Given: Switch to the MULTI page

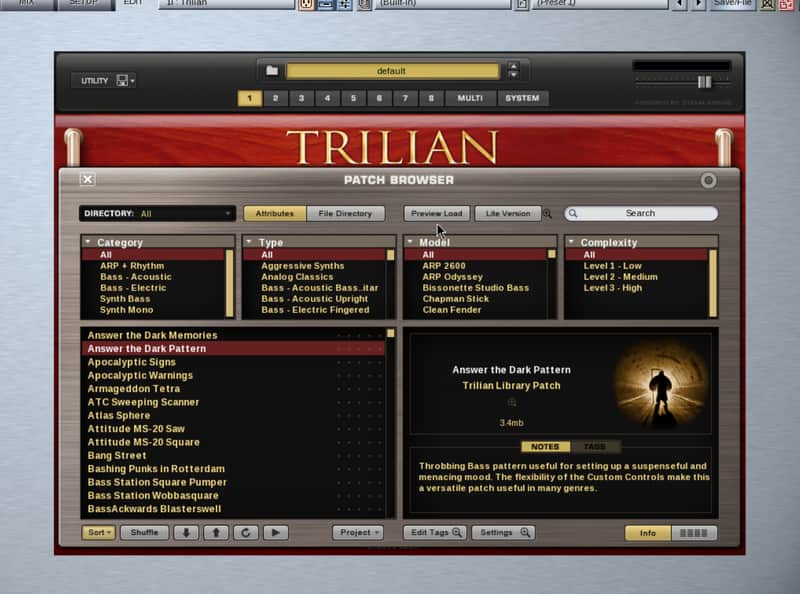Looking at the screenshot, I should click(x=470, y=98).
